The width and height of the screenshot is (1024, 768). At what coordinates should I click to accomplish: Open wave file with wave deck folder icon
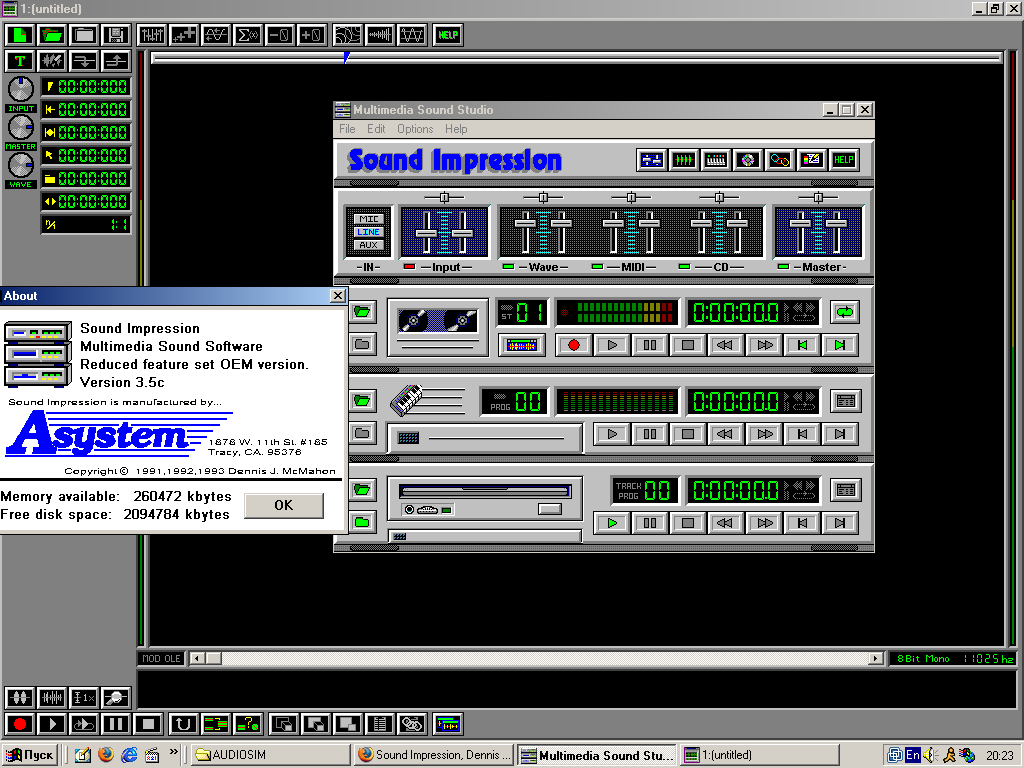click(362, 312)
